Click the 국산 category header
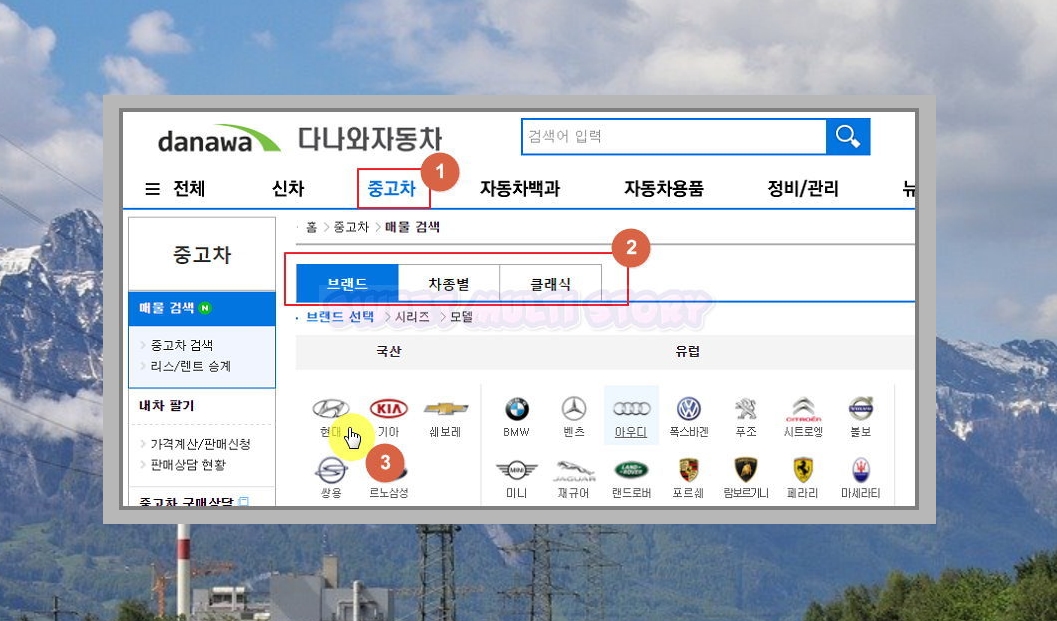The image size is (1057, 621). tap(389, 351)
